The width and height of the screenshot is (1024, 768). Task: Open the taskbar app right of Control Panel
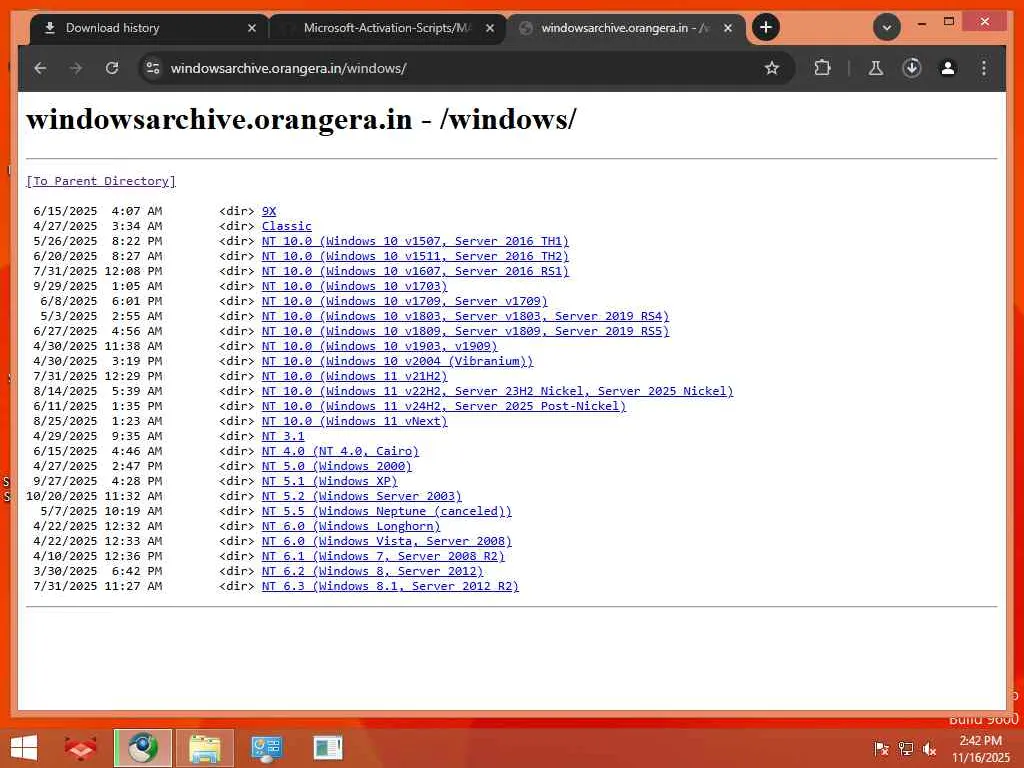328,748
